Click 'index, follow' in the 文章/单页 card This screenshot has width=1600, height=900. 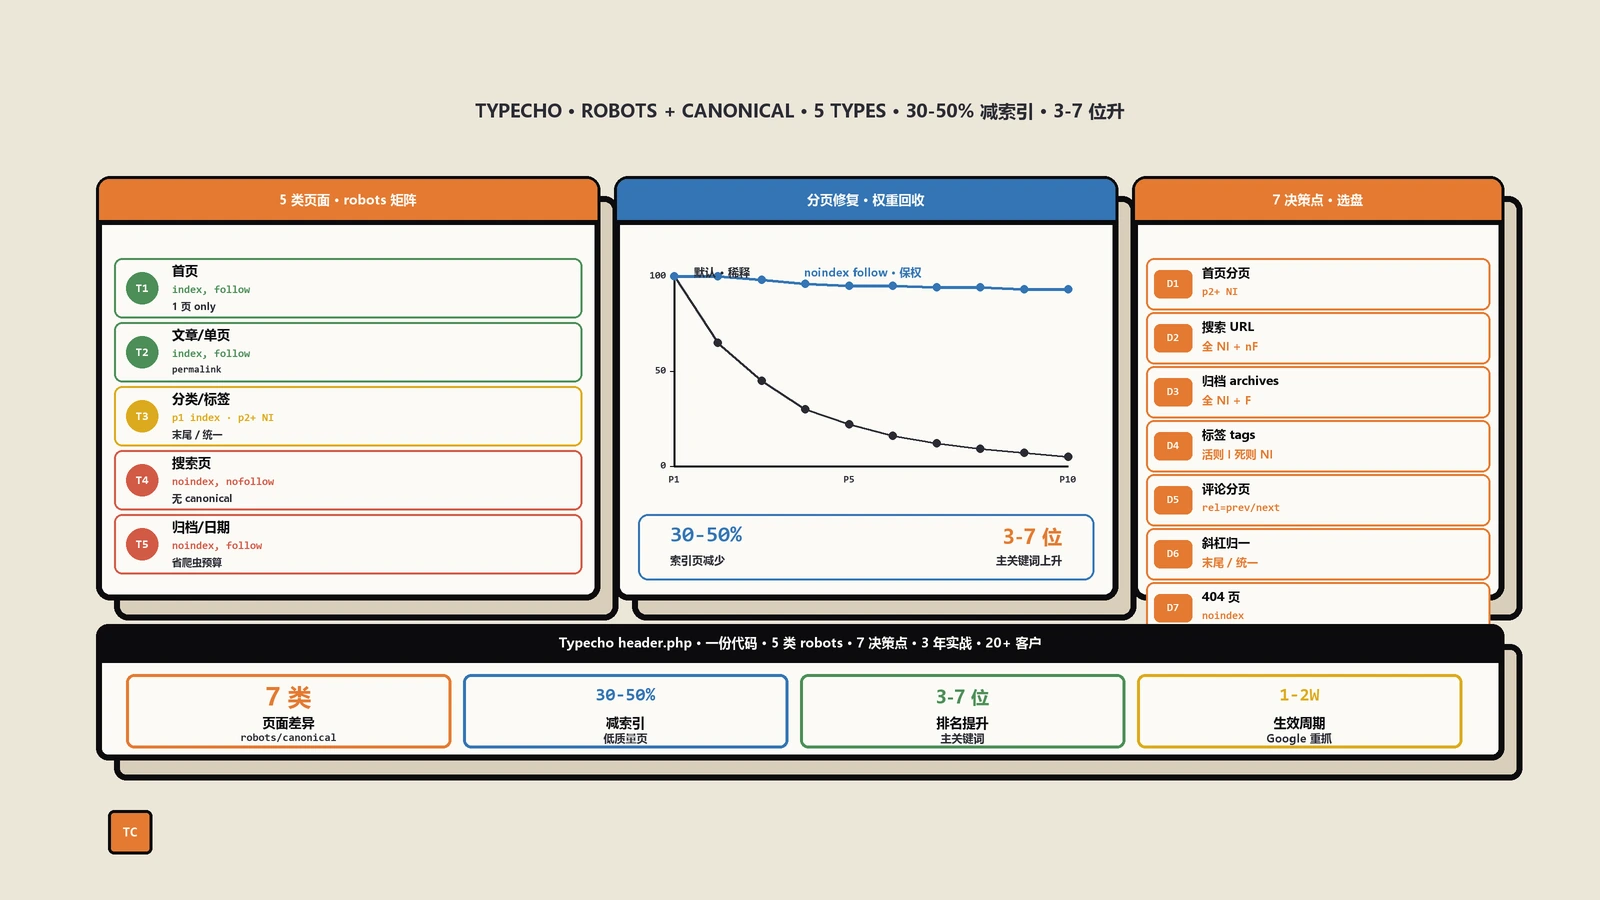[211, 354]
